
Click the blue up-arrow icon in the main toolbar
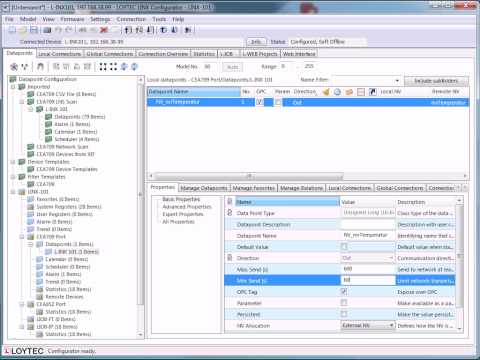[x=163, y=30]
